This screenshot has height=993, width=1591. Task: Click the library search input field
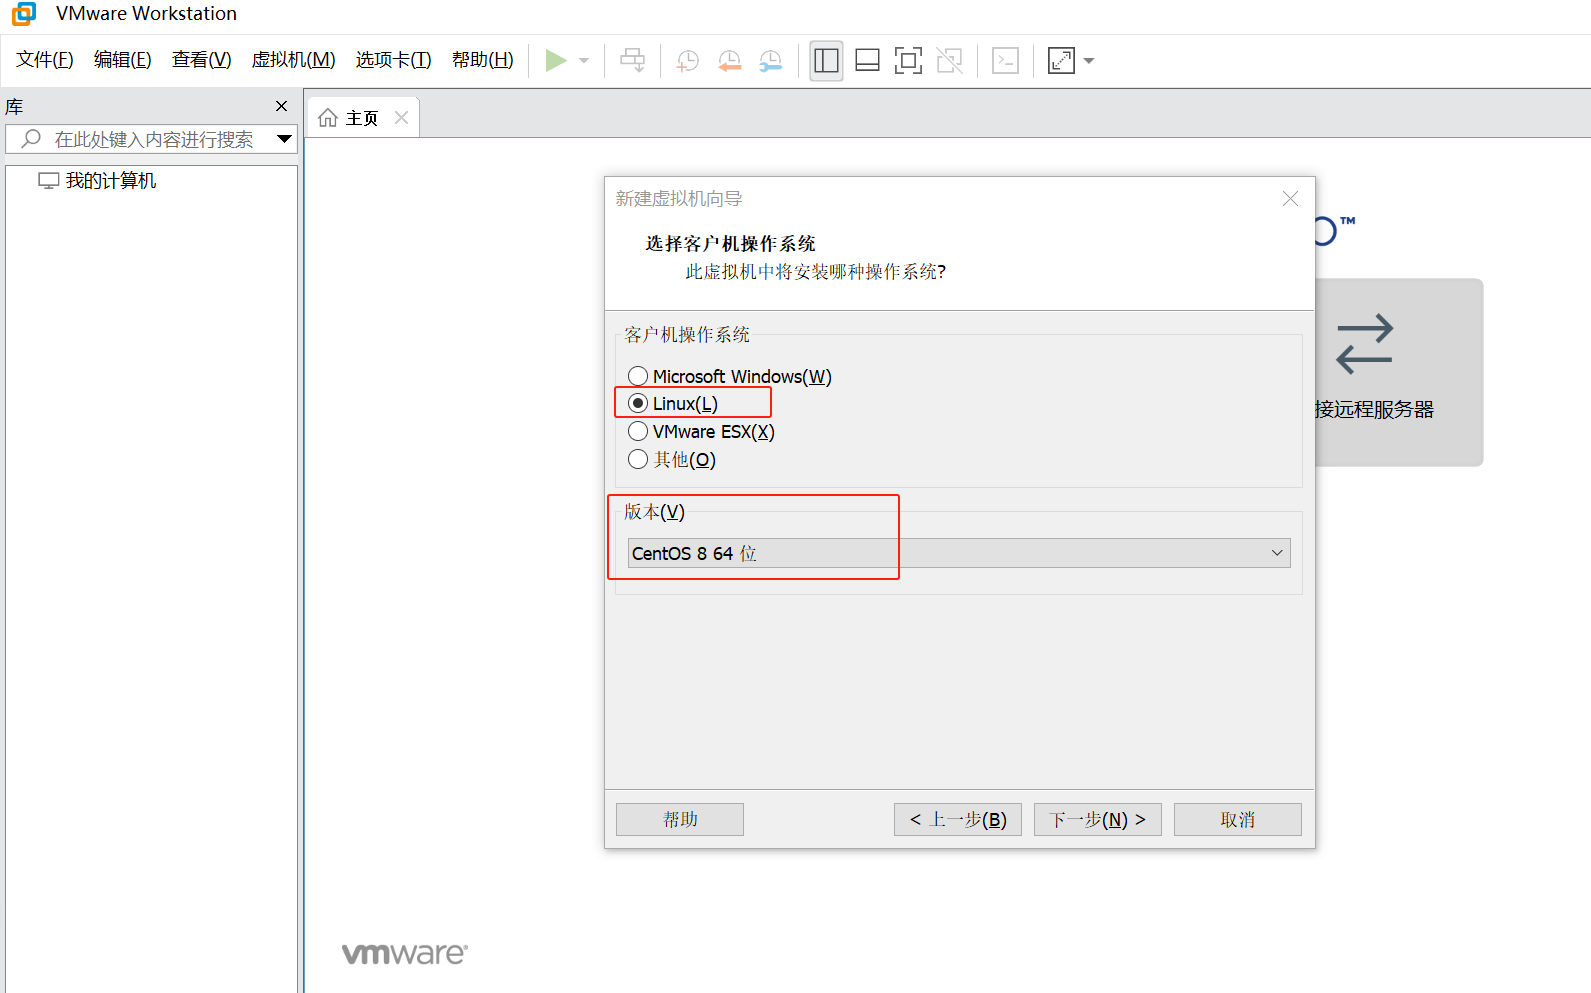tap(151, 139)
